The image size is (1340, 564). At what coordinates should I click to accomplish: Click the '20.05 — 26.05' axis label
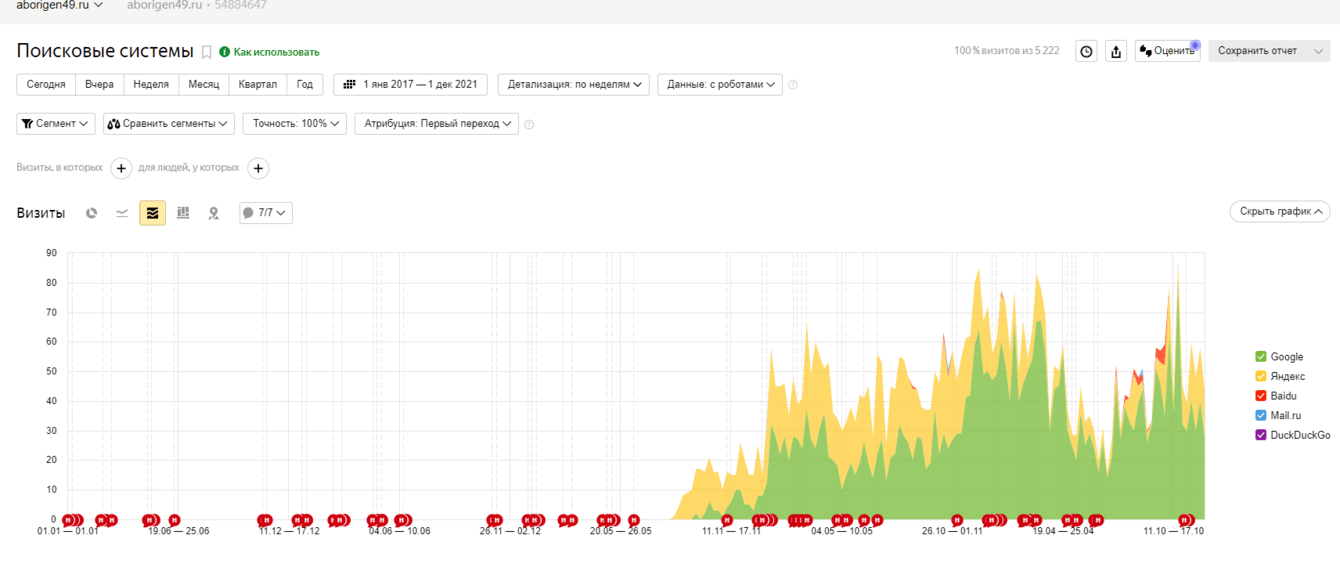pyautogui.click(x=620, y=532)
